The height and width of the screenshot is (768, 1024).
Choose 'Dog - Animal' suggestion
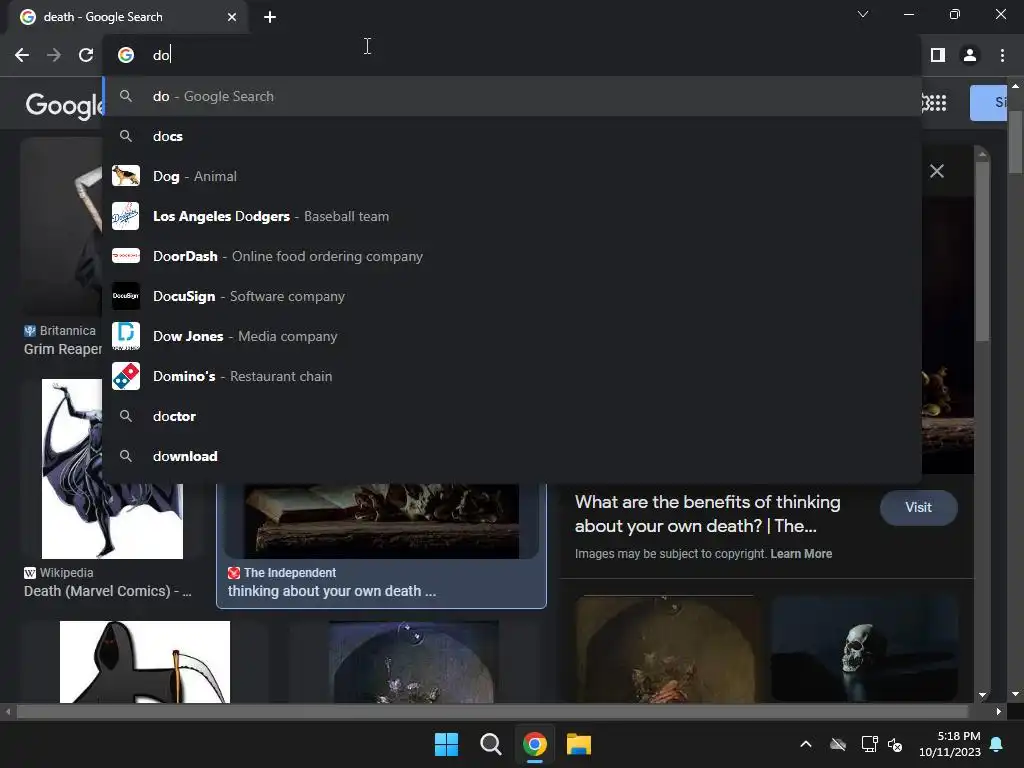(x=512, y=176)
